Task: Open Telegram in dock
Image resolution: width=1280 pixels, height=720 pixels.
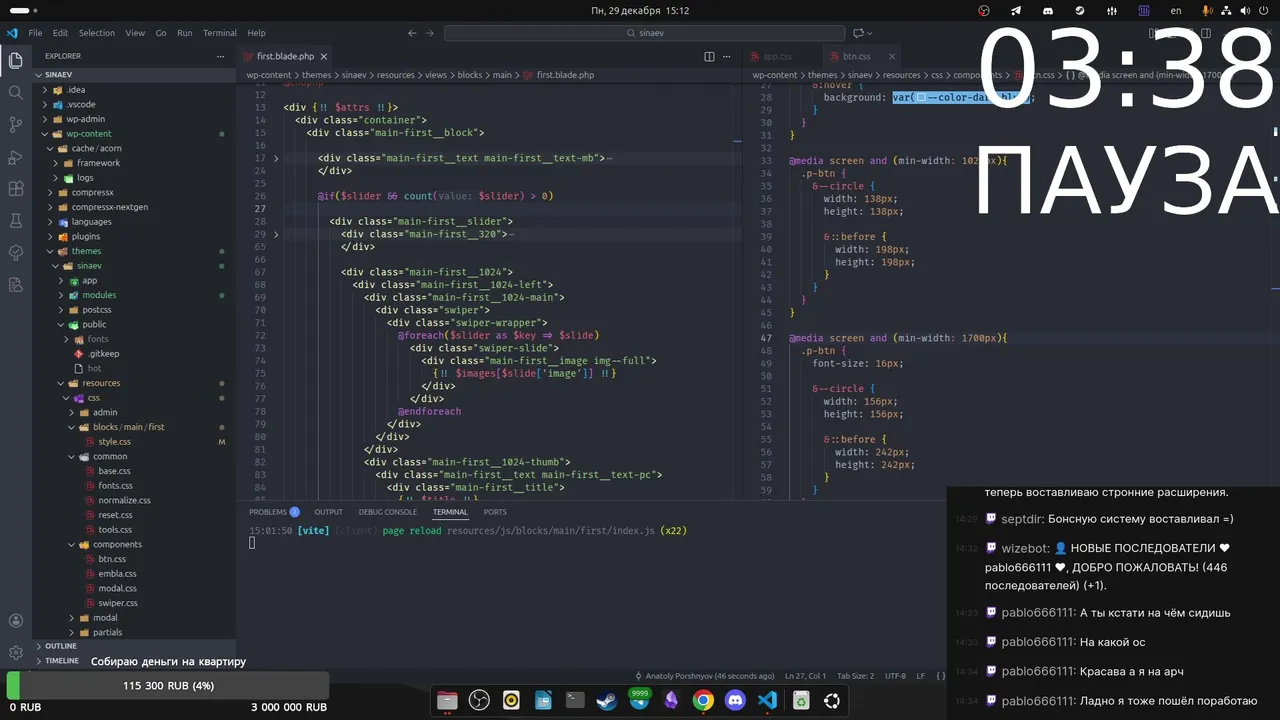Action: (639, 700)
